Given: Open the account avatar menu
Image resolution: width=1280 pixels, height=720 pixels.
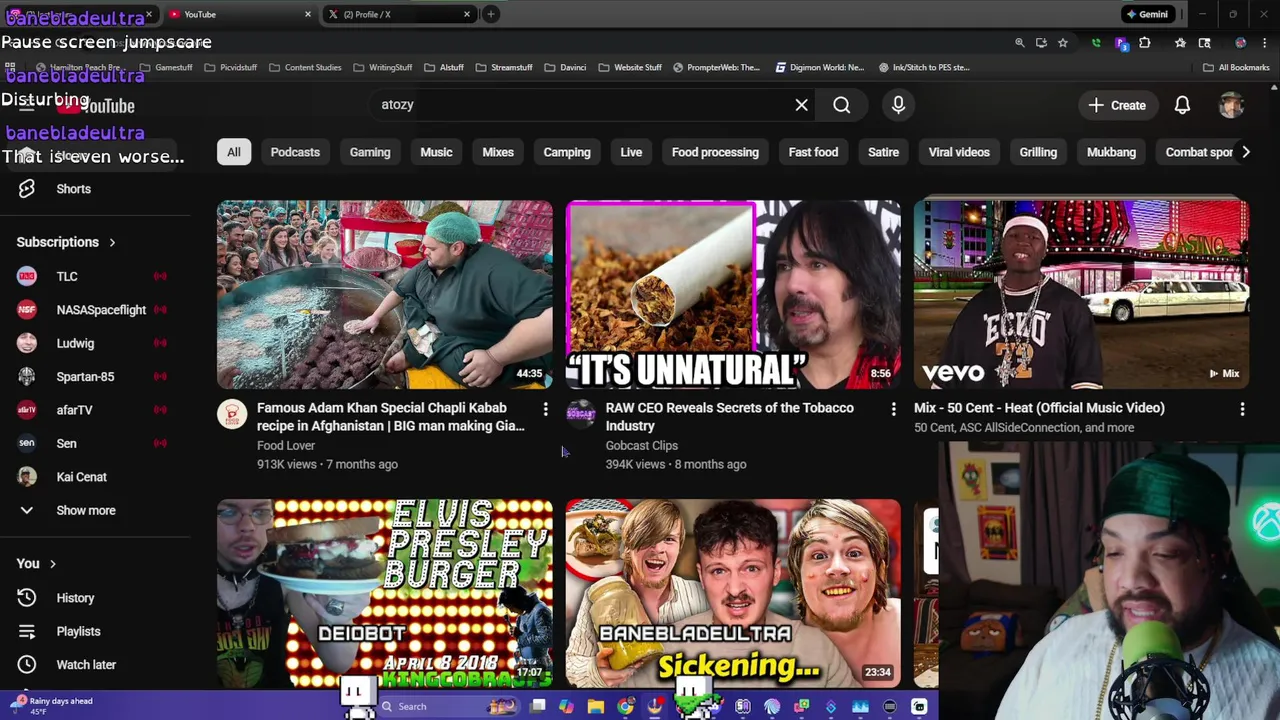Looking at the screenshot, I should pyautogui.click(x=1231, y=105).
